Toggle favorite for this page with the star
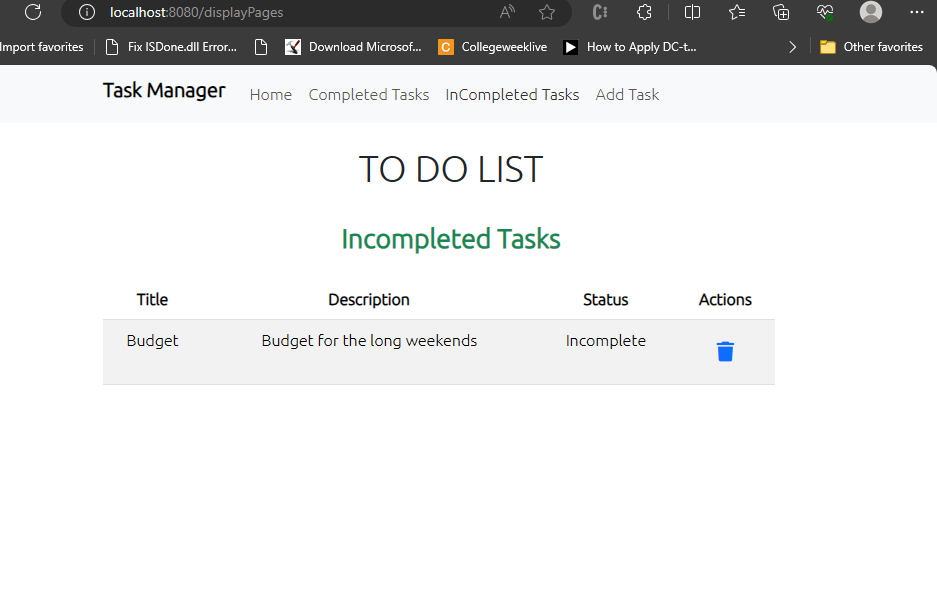 [x=547, y=13]
